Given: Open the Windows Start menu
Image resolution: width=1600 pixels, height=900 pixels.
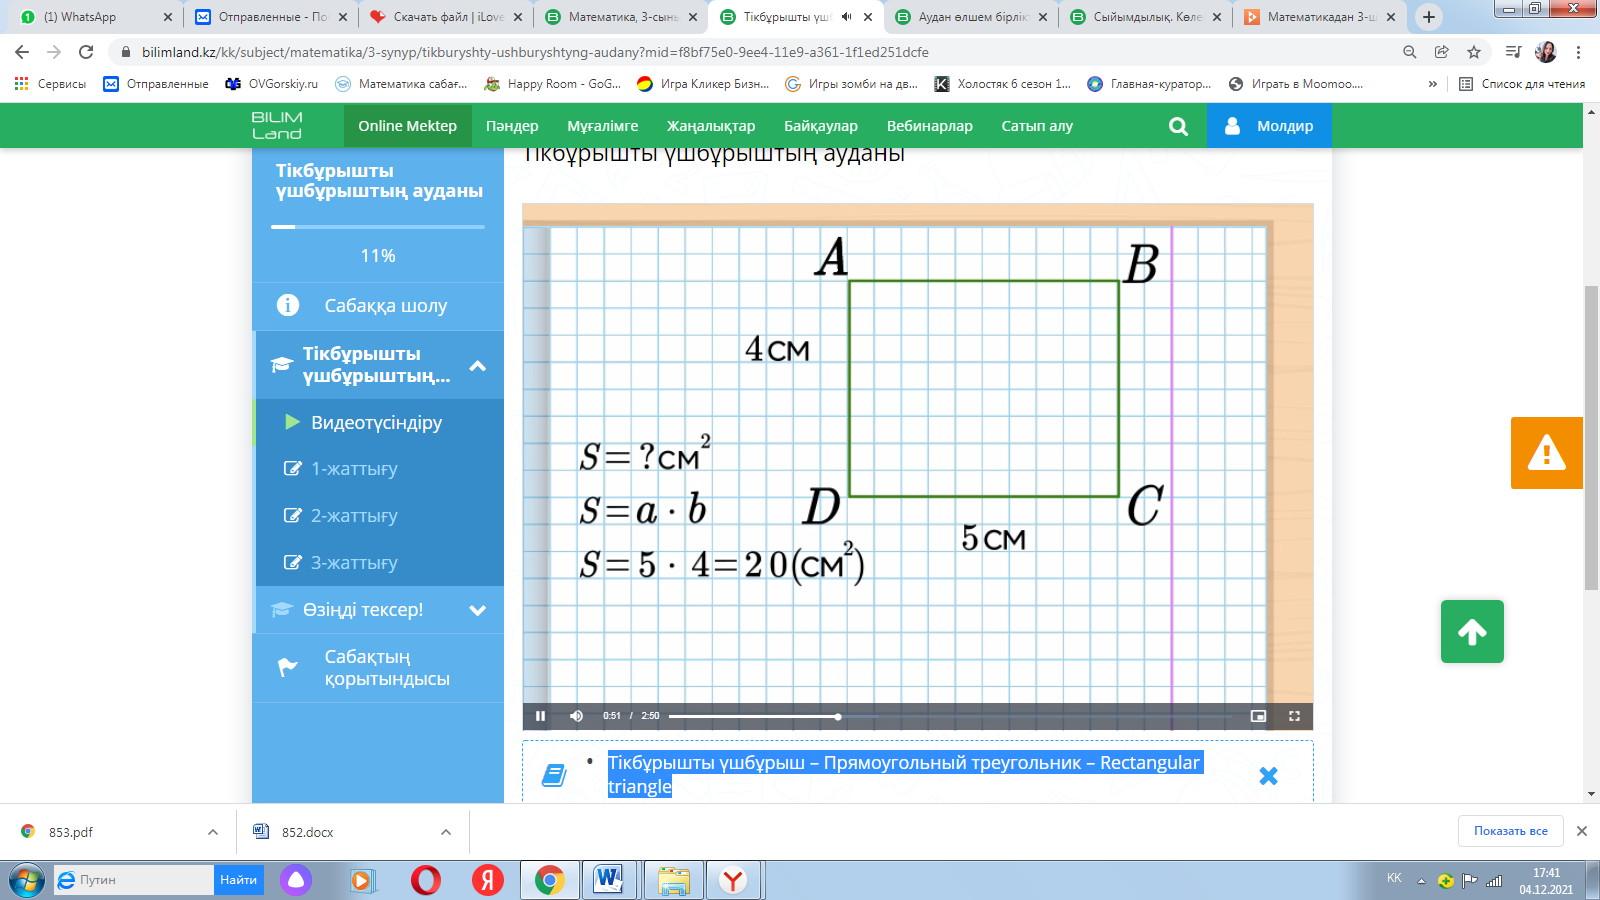Looking at the screenshot, I should tap(27, 880).
